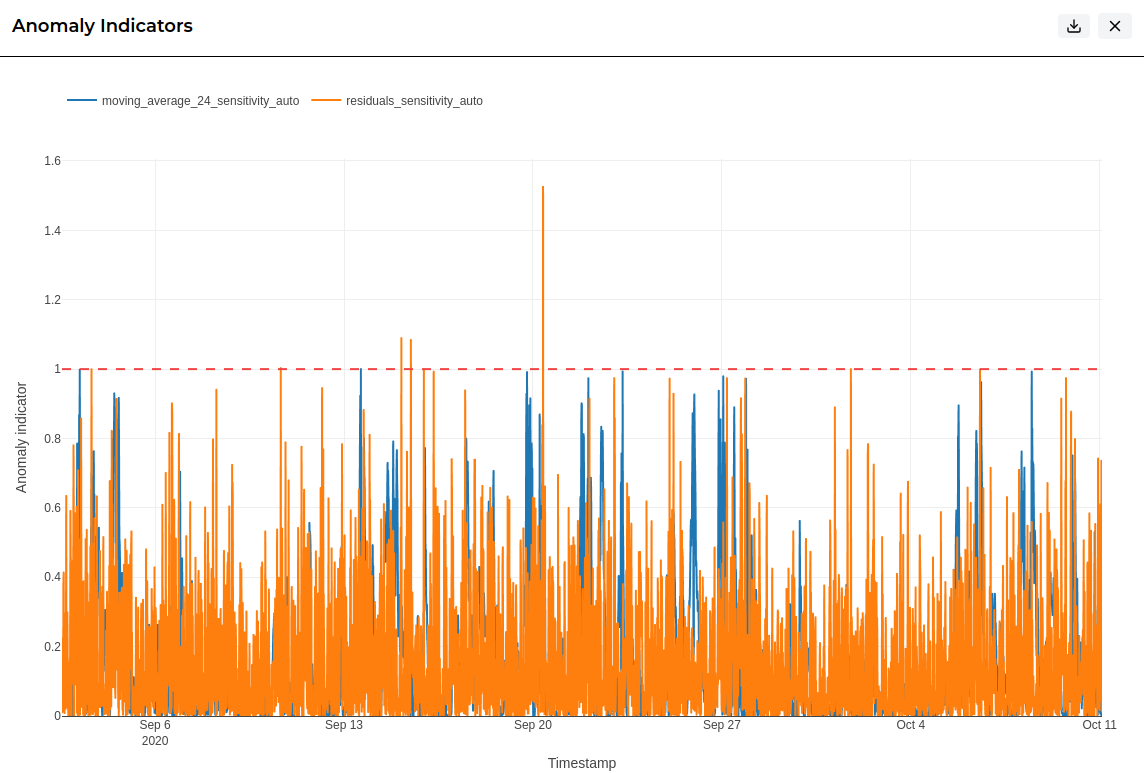Download the Anomaly Indicators chart

(1073, 26)
